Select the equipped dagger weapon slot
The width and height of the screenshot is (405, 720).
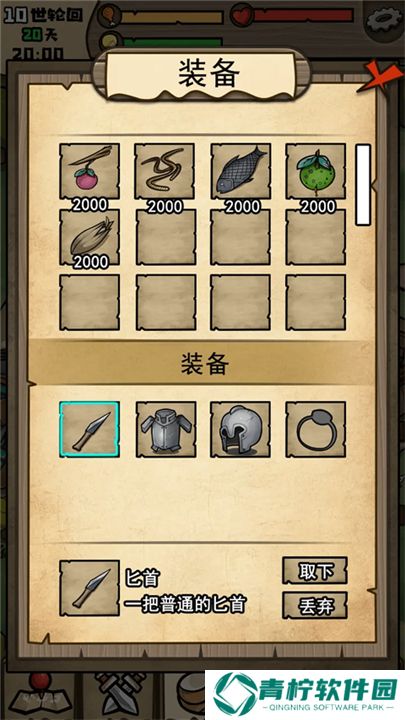tap(89, 429)
